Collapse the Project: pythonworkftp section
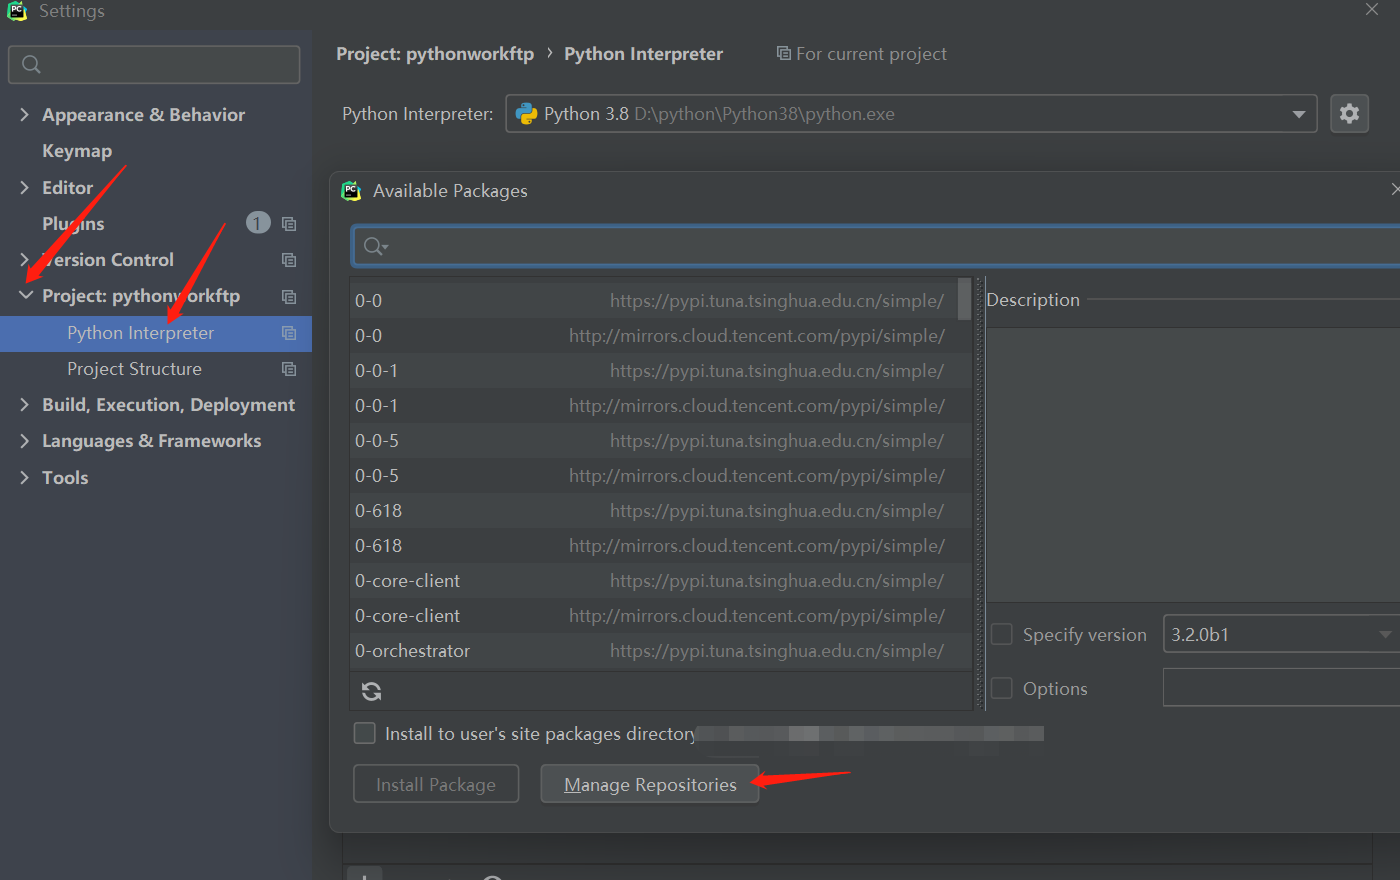This screenshot has height=880, width=1400. coord(26,296)
